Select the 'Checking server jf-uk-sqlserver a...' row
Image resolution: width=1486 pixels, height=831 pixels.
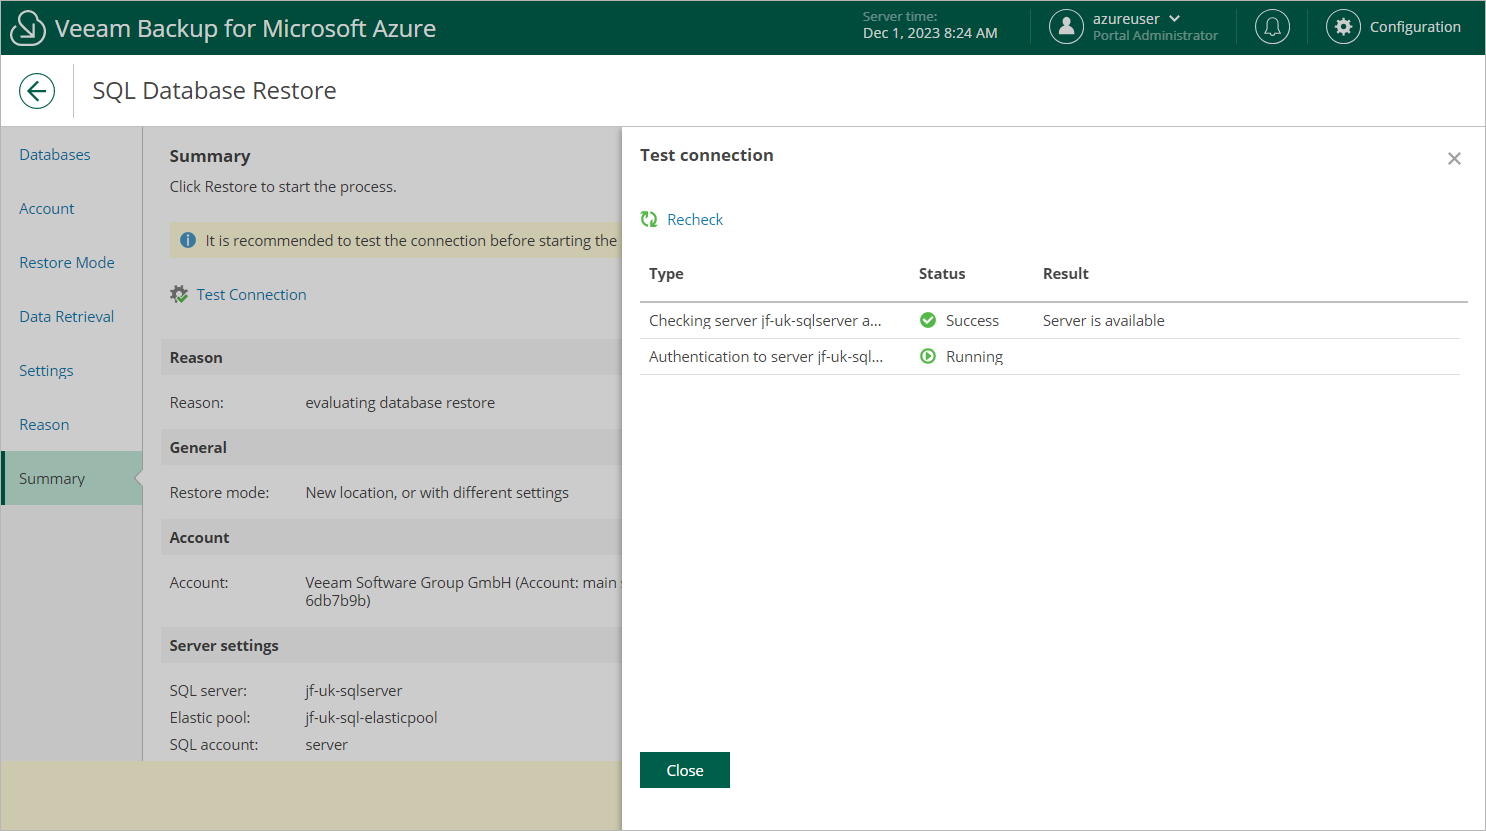point(1050,321)
